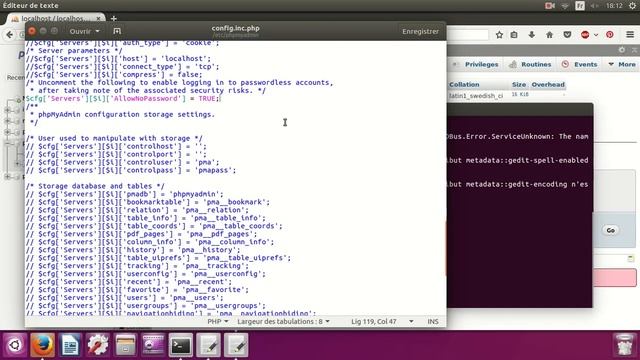Sort by Collation column header

pos(464,84)
